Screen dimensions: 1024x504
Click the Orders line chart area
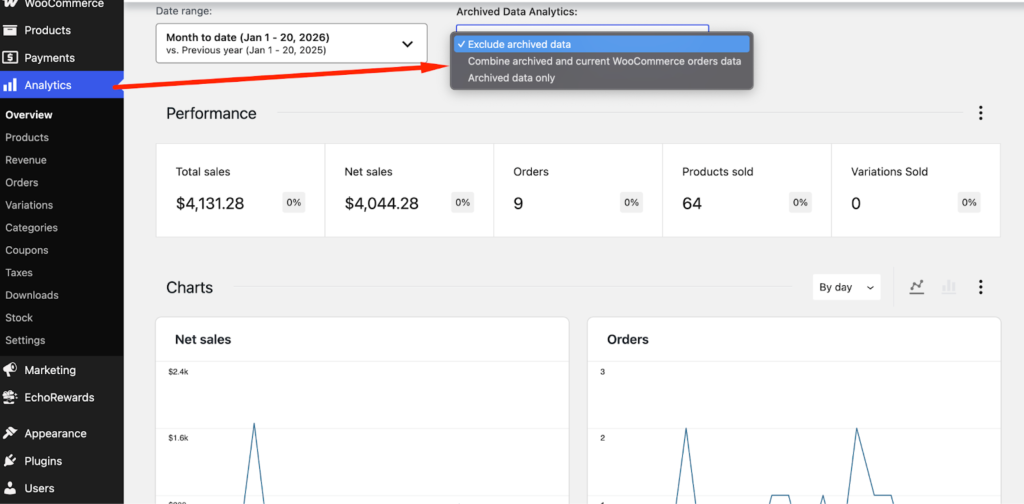tap(794, 433)
